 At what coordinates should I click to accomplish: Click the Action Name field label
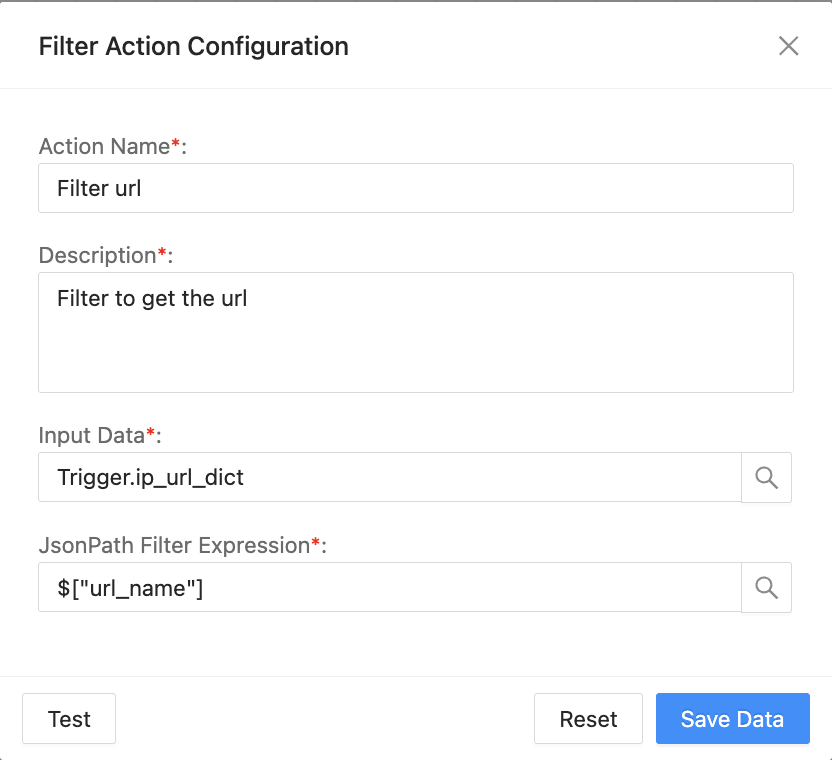coord(104,146)
